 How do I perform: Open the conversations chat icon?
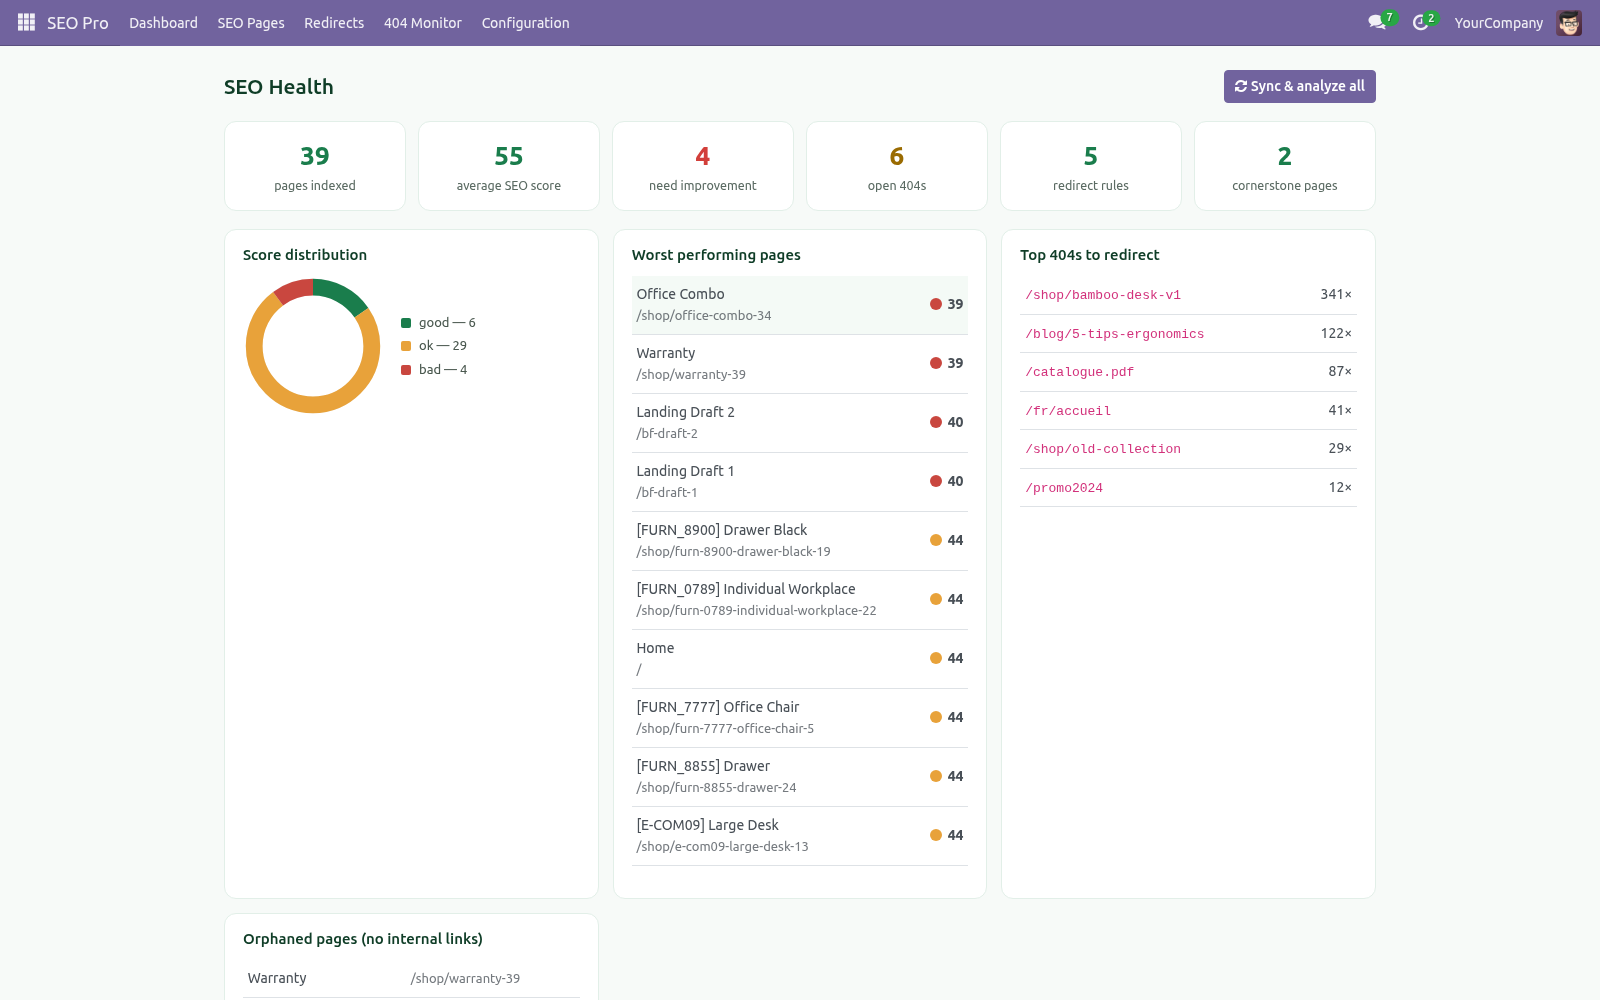point(1377,22)
